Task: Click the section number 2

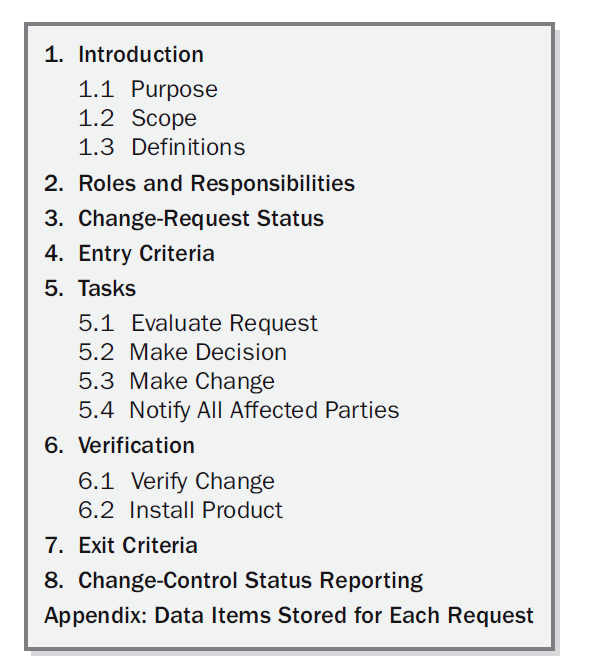Action: click(54, 183)
